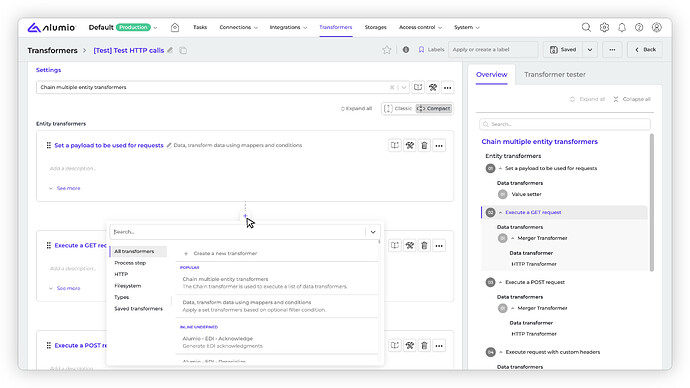Mark transformer as favorite with the star

(387, 50)
